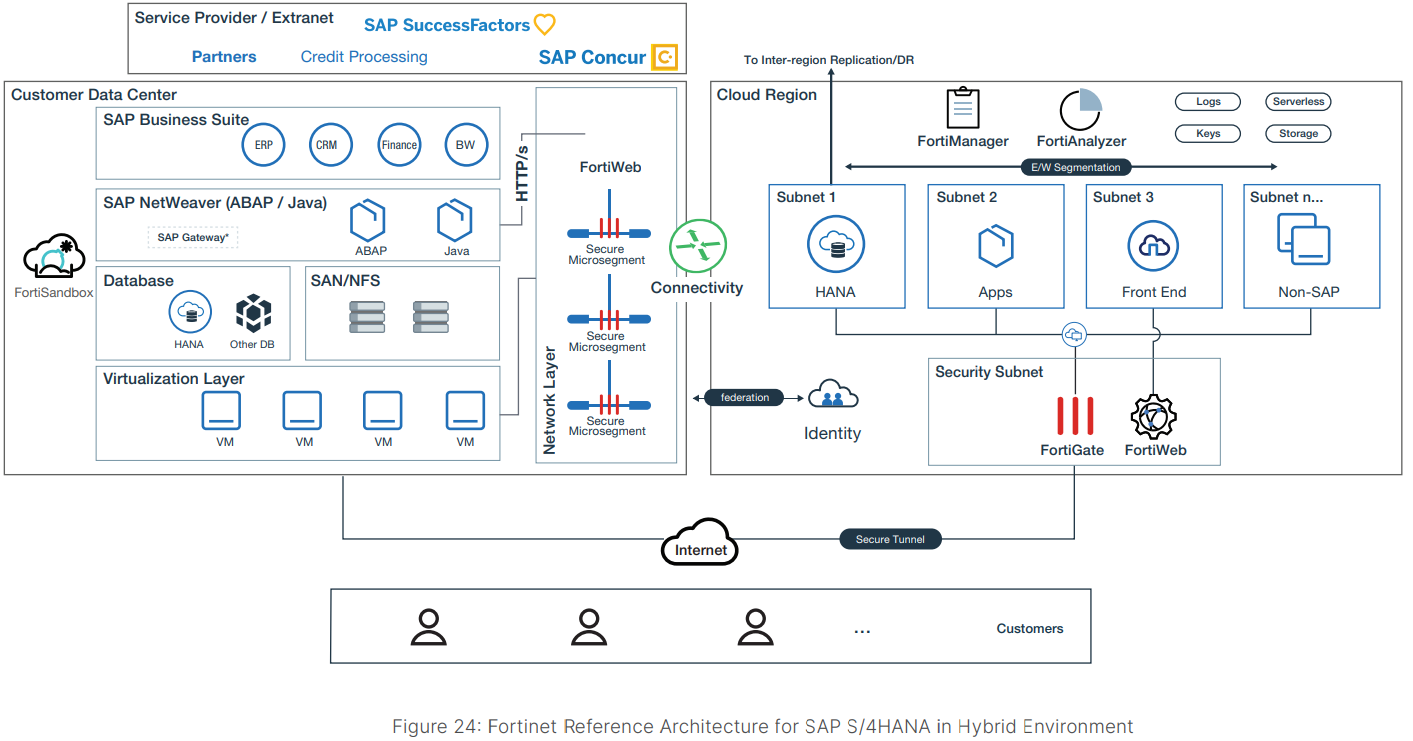Select the Other DB icon in Database
This screenshot has height=741, width=1413.
point(254,313)
